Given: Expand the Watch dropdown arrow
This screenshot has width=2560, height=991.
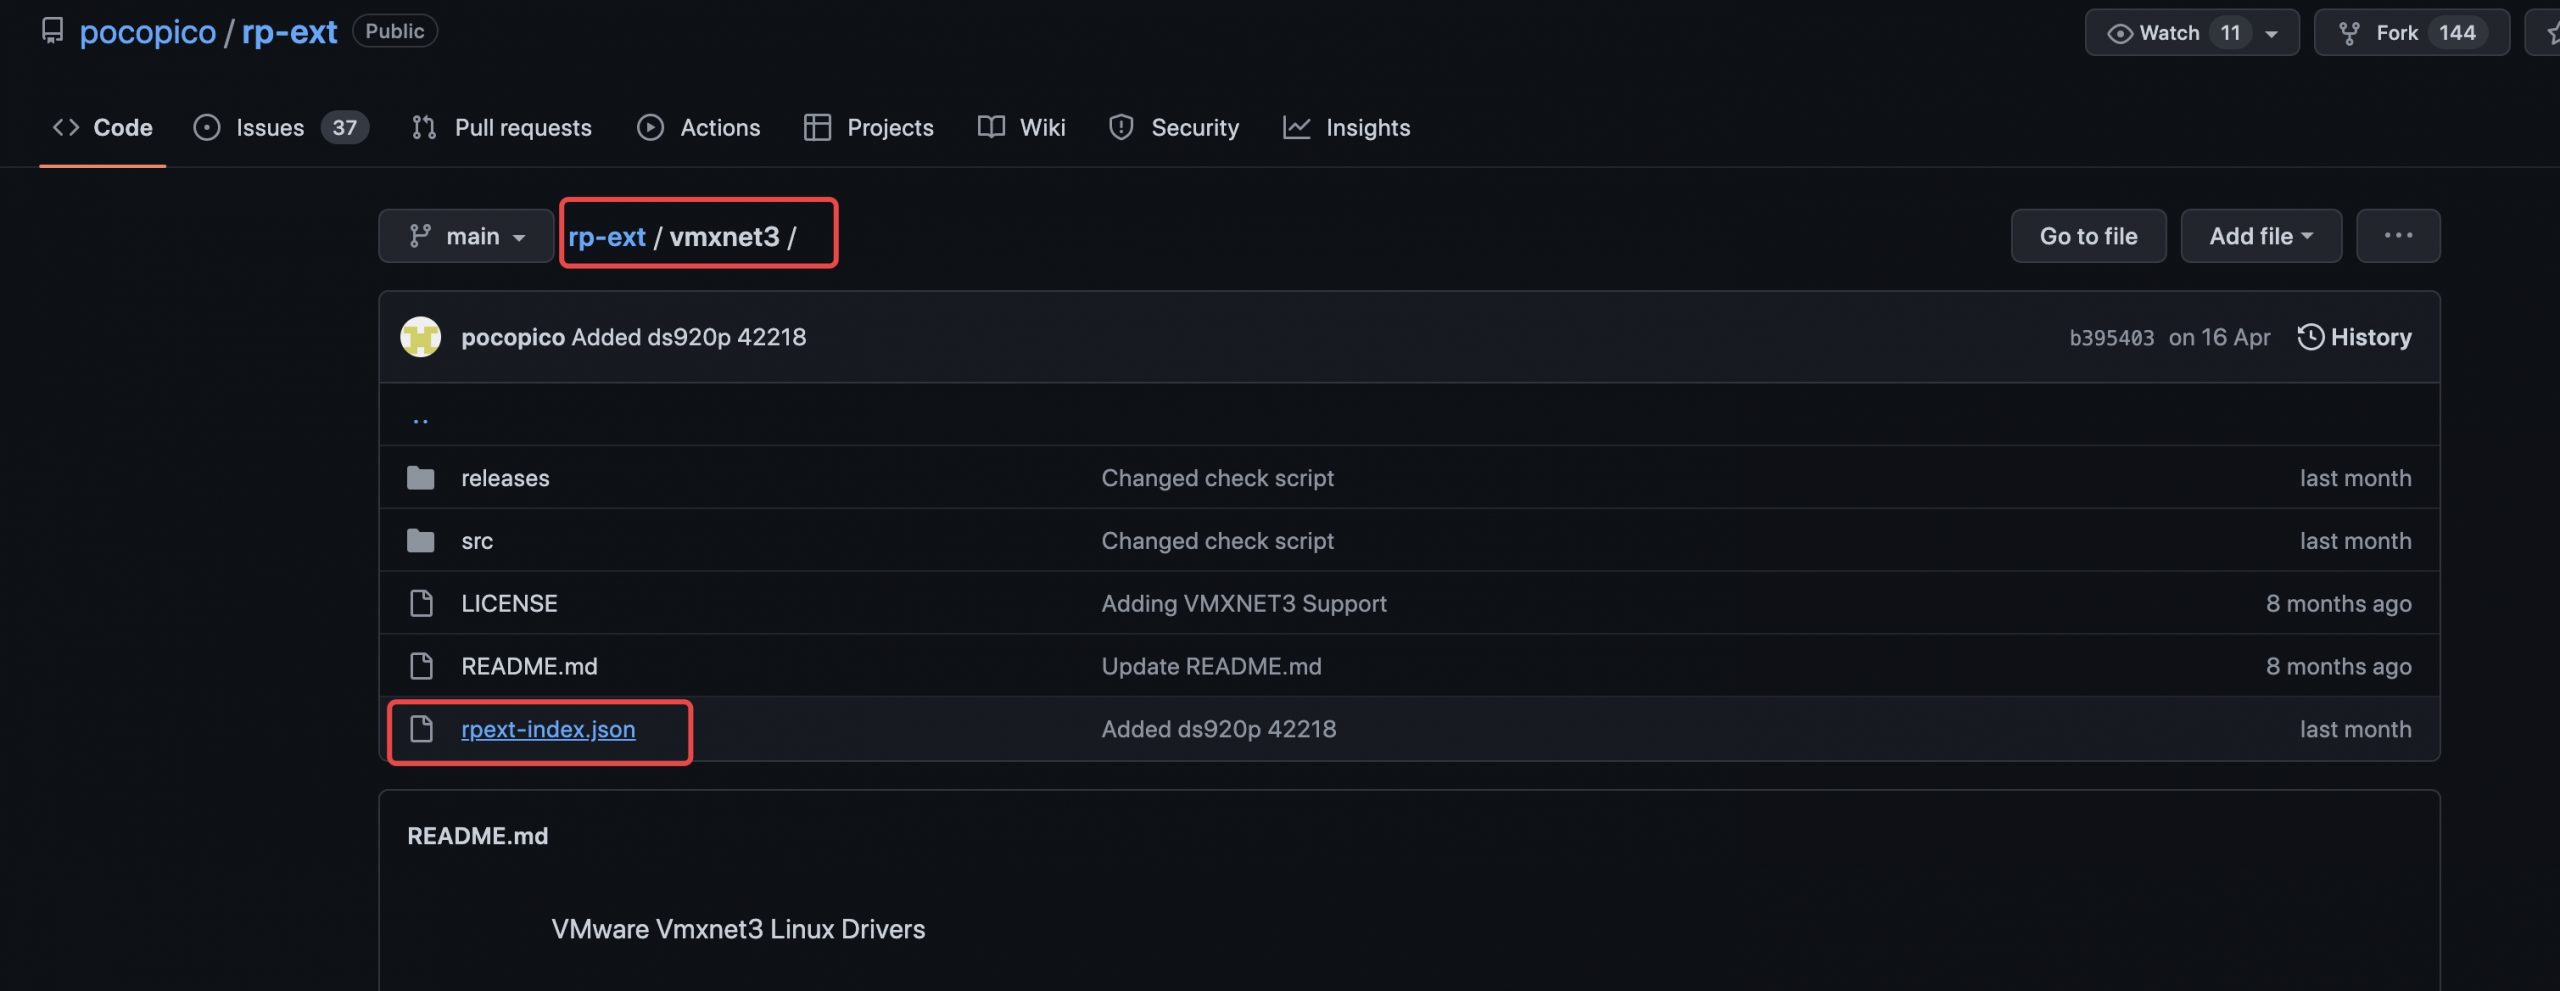Looking at the screenshot, I should tap(2271, 33).
